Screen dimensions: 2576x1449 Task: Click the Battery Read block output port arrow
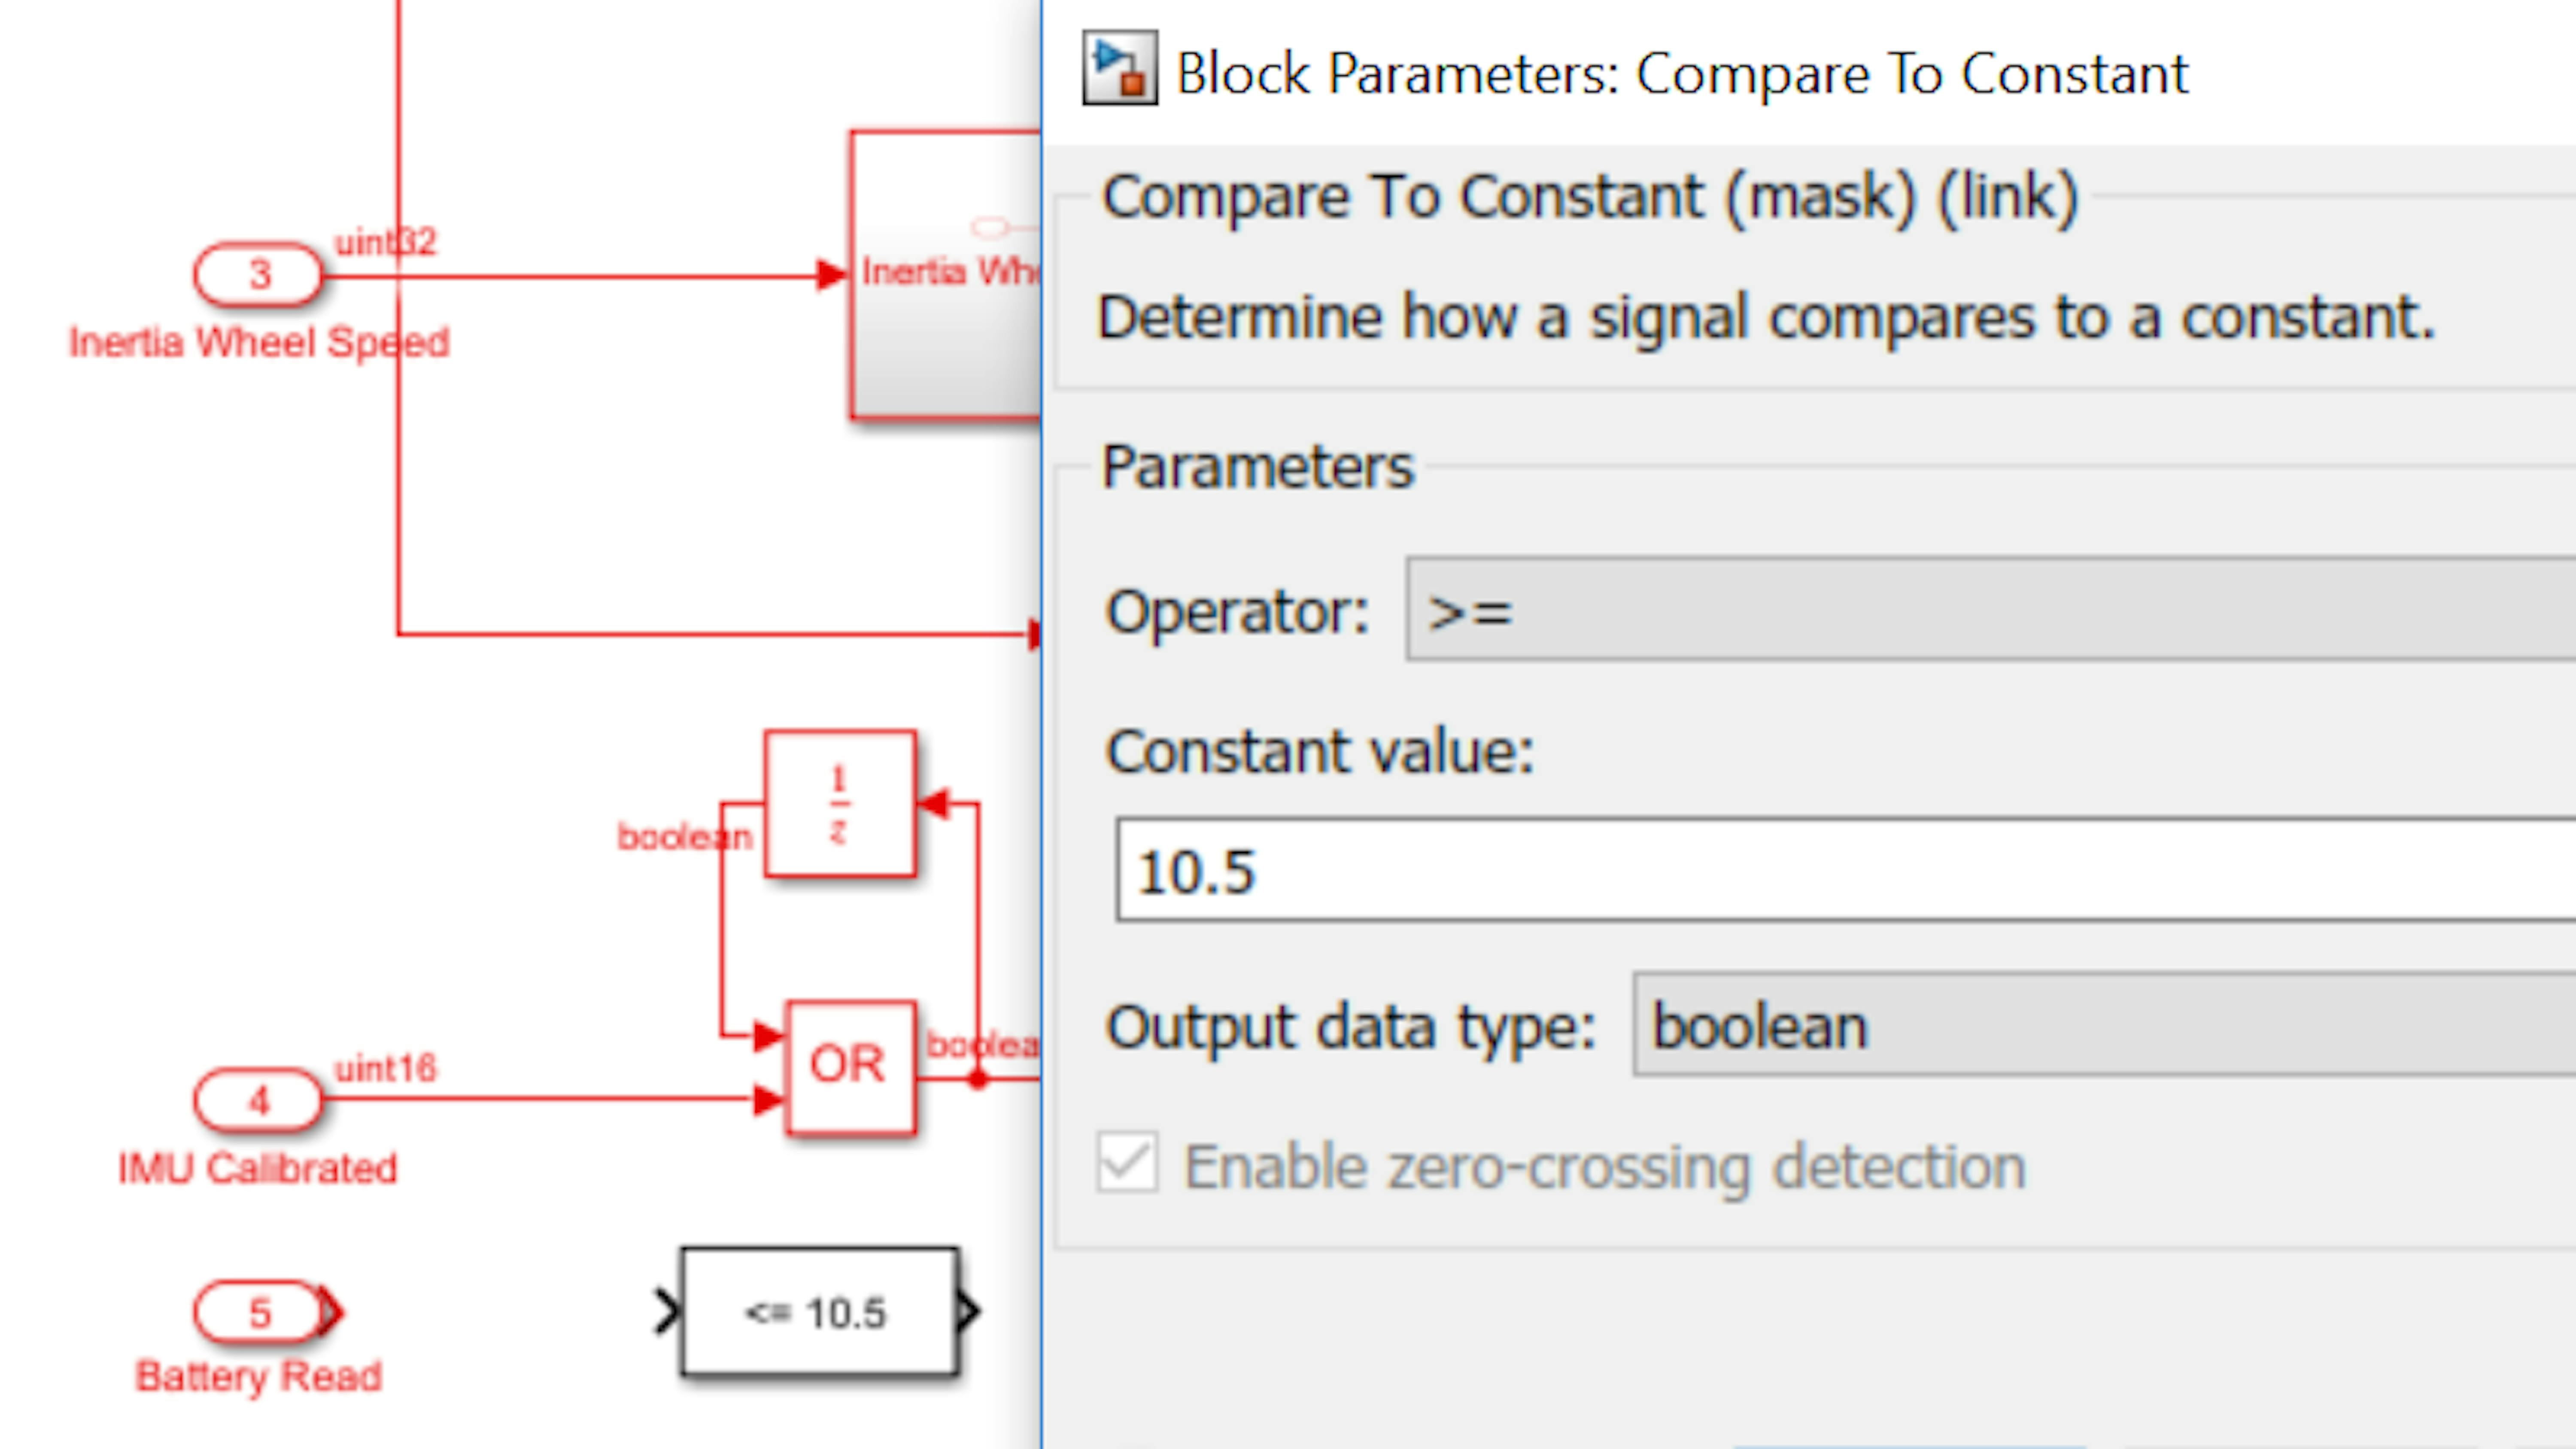click(331, 1312)
